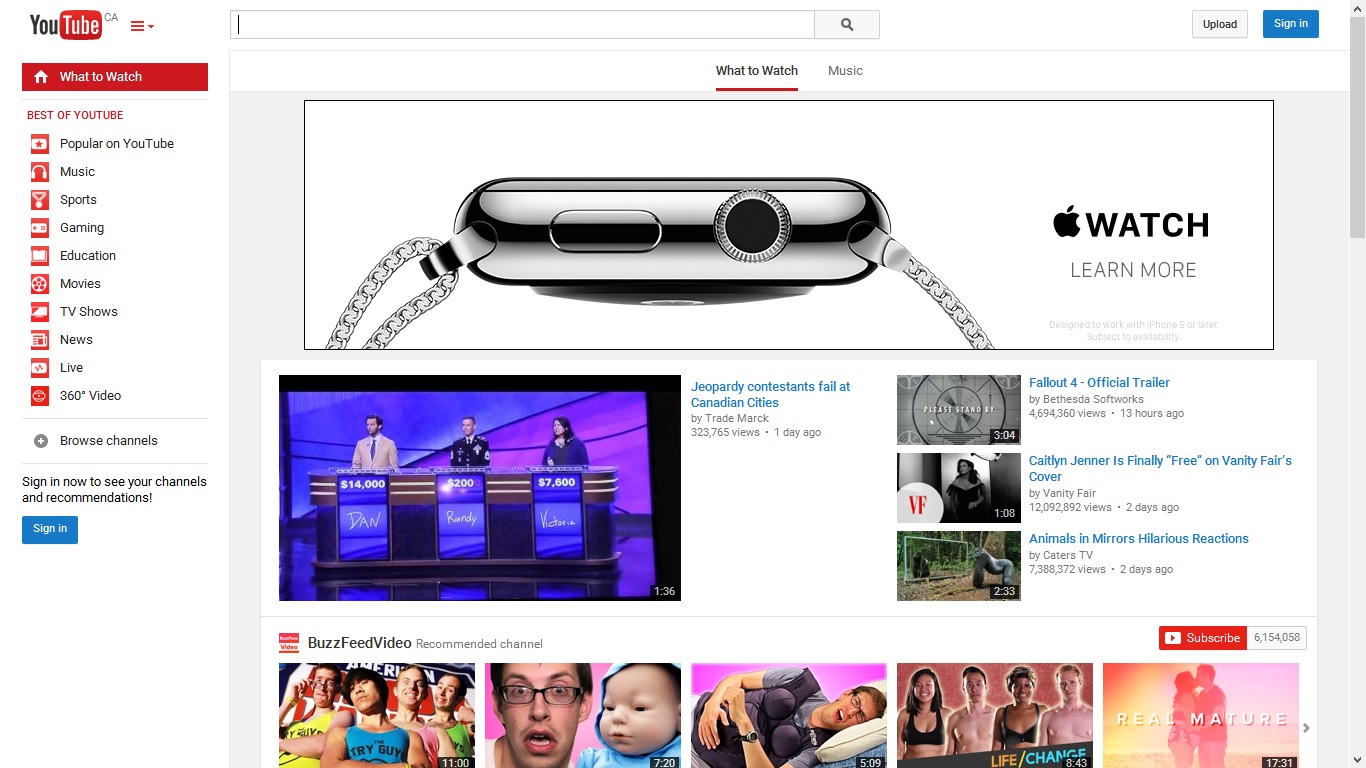Click the Browse channels plus icon

click(x=41, y=441)
